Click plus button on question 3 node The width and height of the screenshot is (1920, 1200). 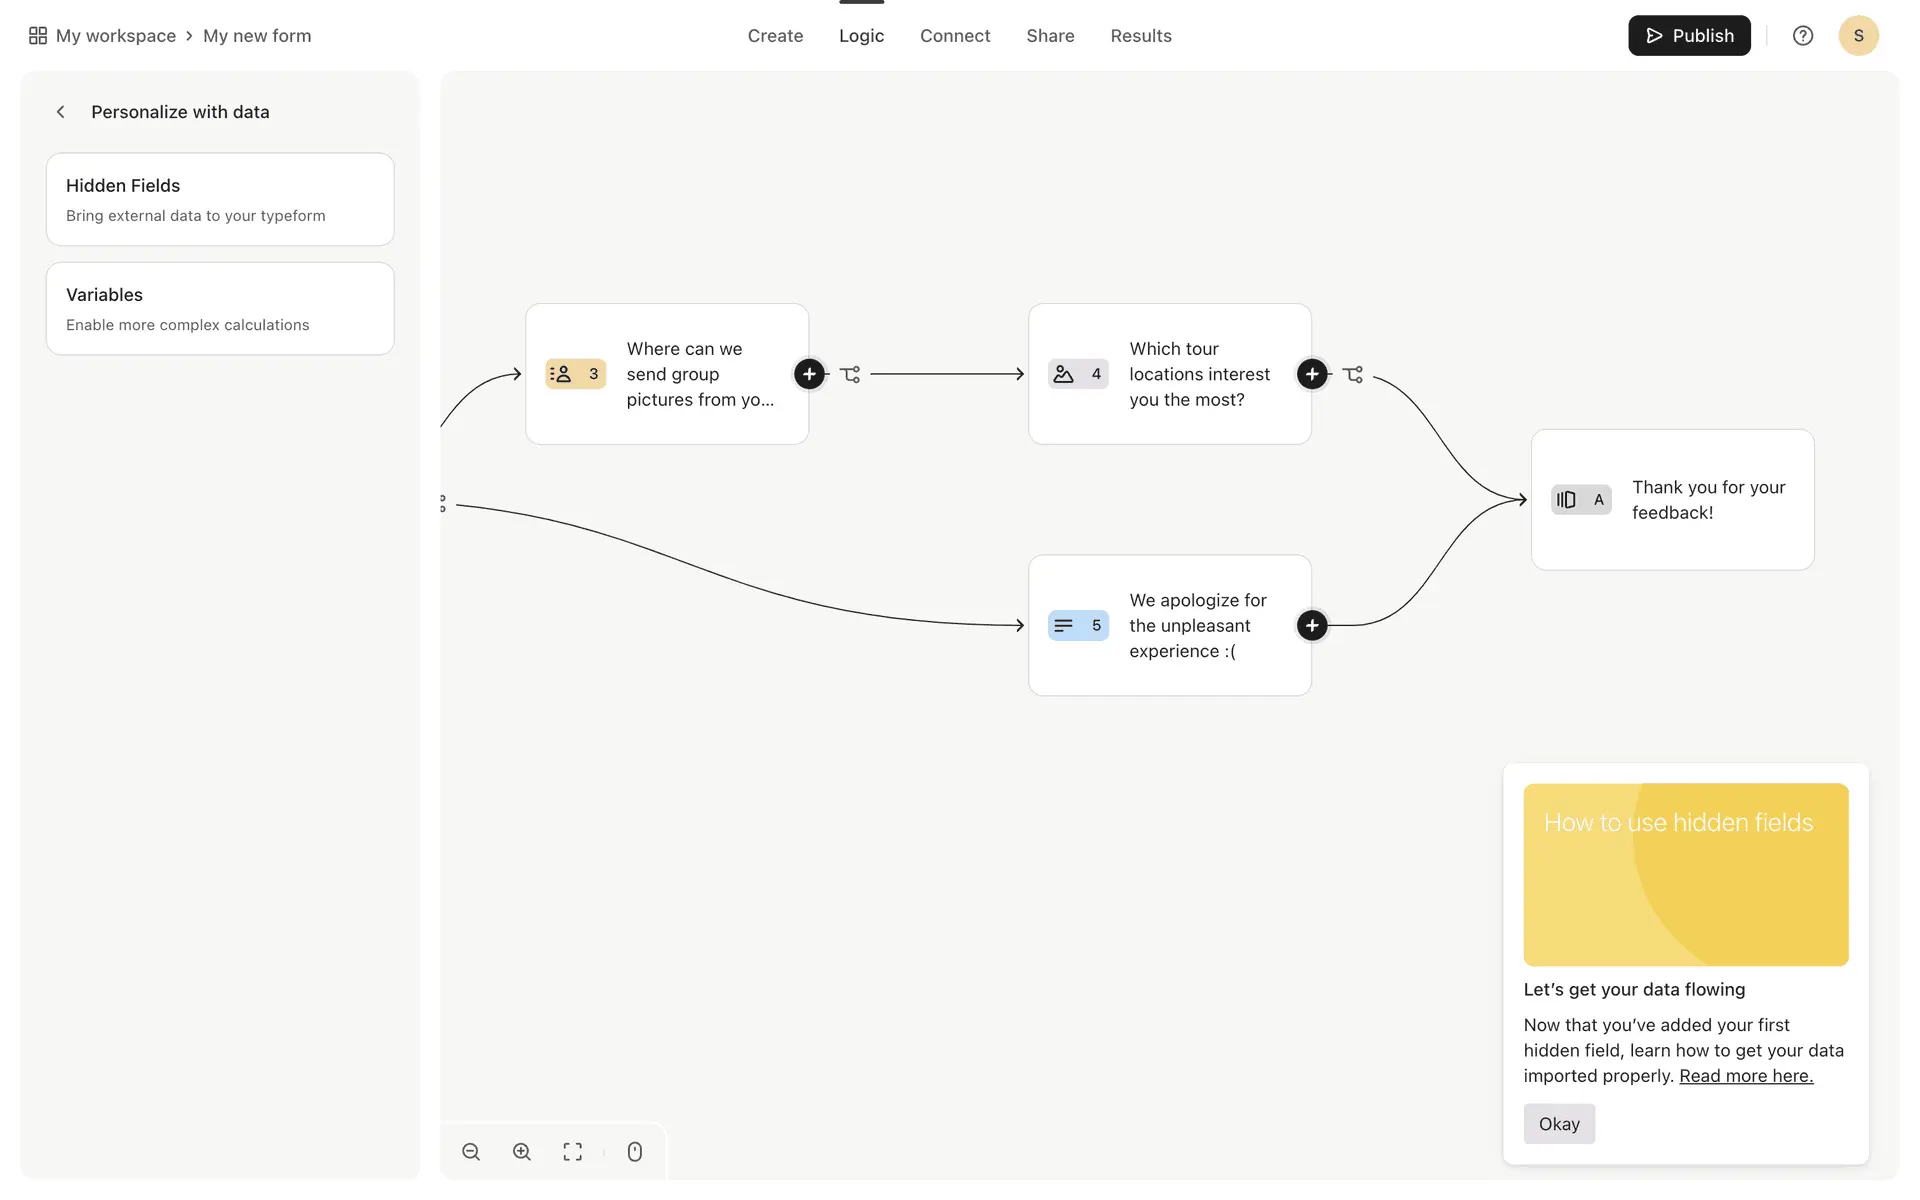pos(809,374)
